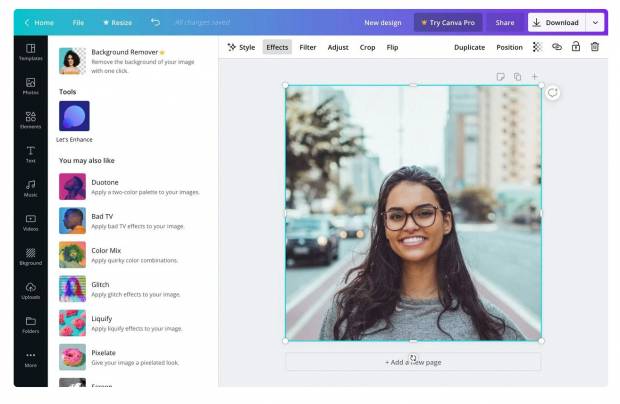Open the More sidebar options
Image resolution: width=620 pixels, height=404 pixels.
click(30, 359)
